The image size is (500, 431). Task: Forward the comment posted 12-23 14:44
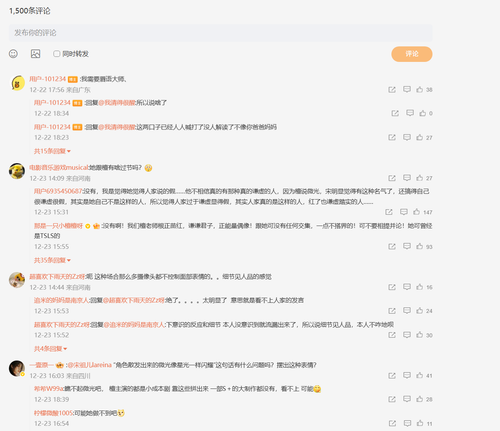click(392, 287)
